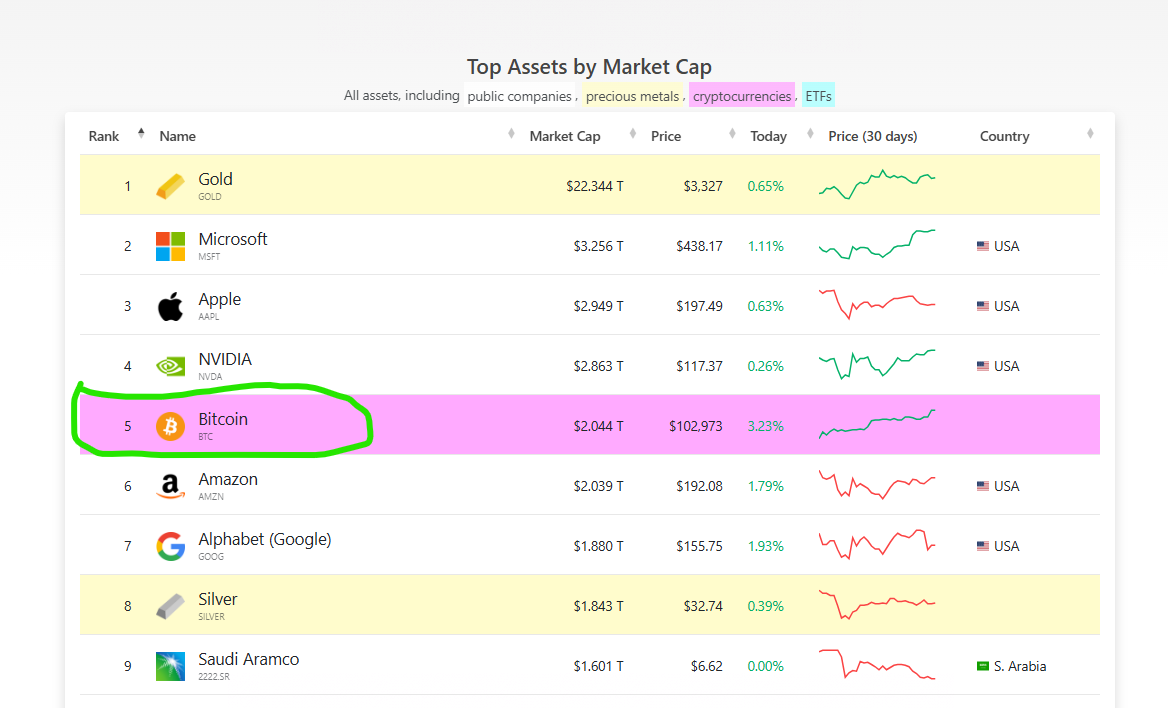Filter by public companies tag
Image resolution: width=1168 pixels, height=708 pixels.
[x=519, y=96]
